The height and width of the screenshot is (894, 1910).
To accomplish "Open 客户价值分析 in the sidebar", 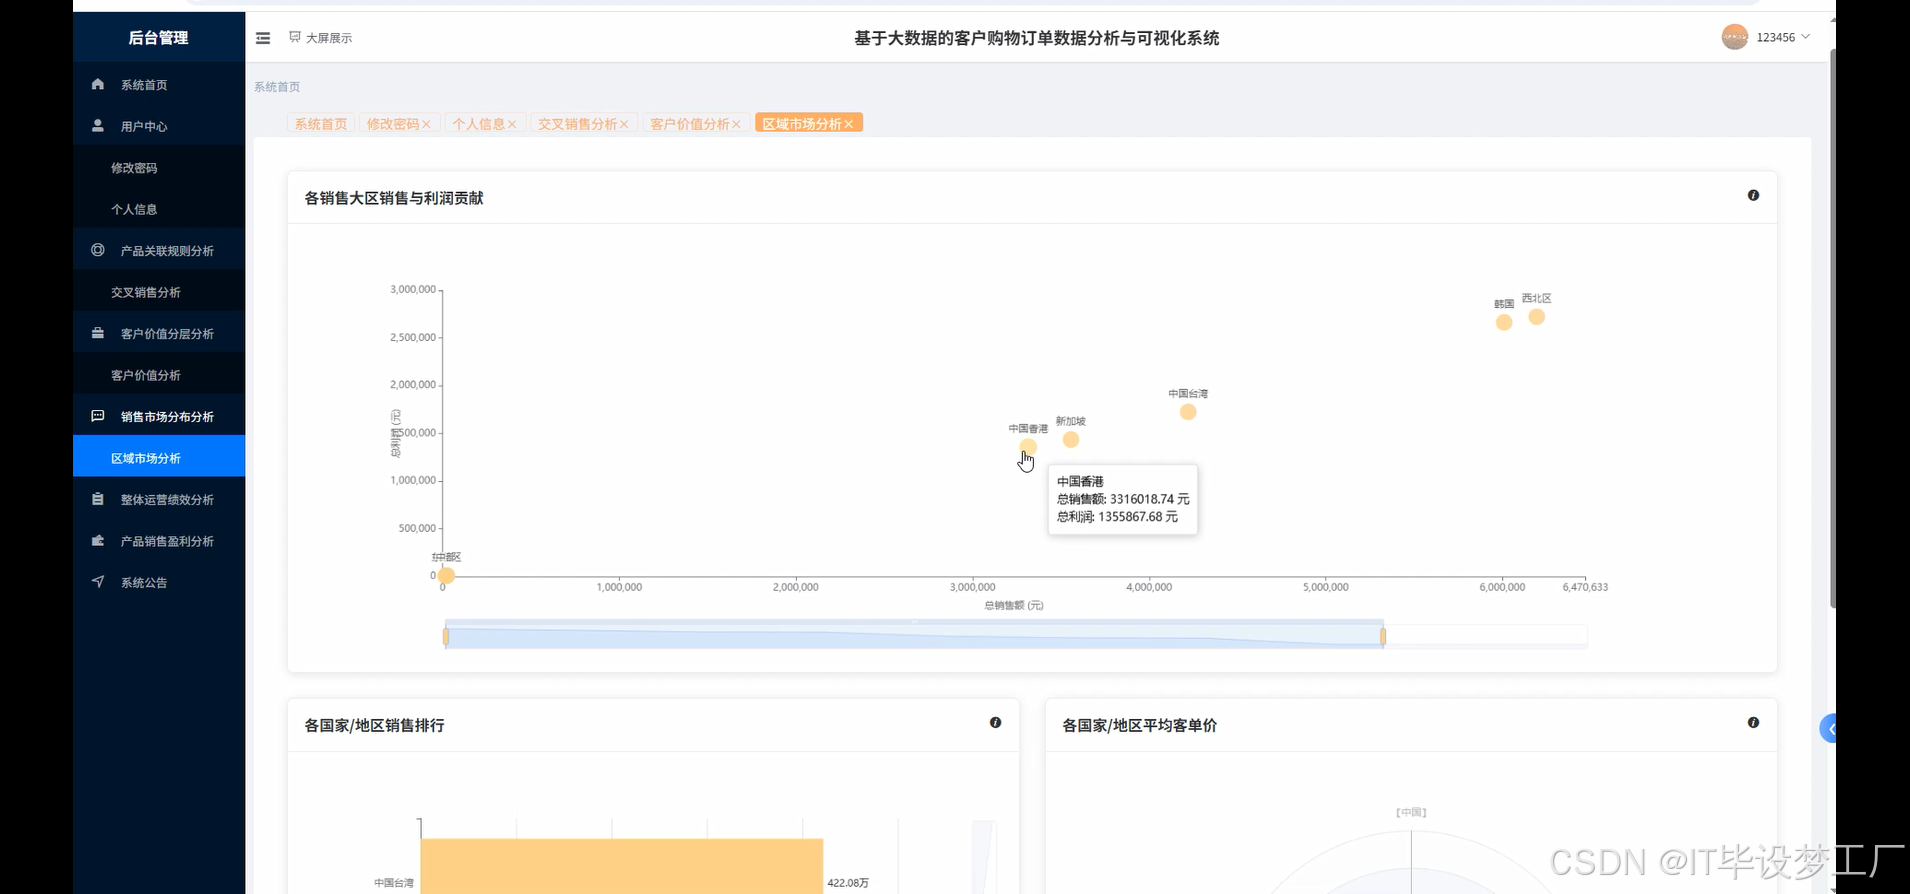I will coord(159,375).
